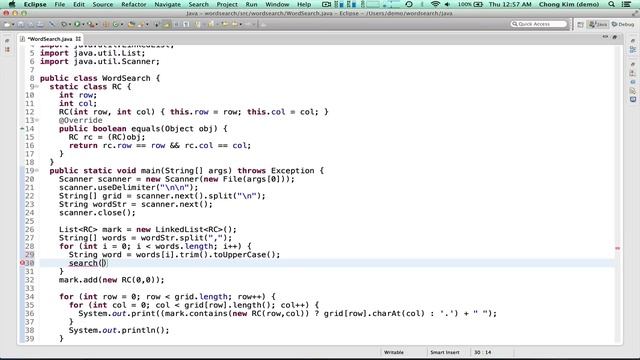This screenshot has height=360, width=640.
Task: Collapse the main method fold at line 19
Action: (37, 171)
